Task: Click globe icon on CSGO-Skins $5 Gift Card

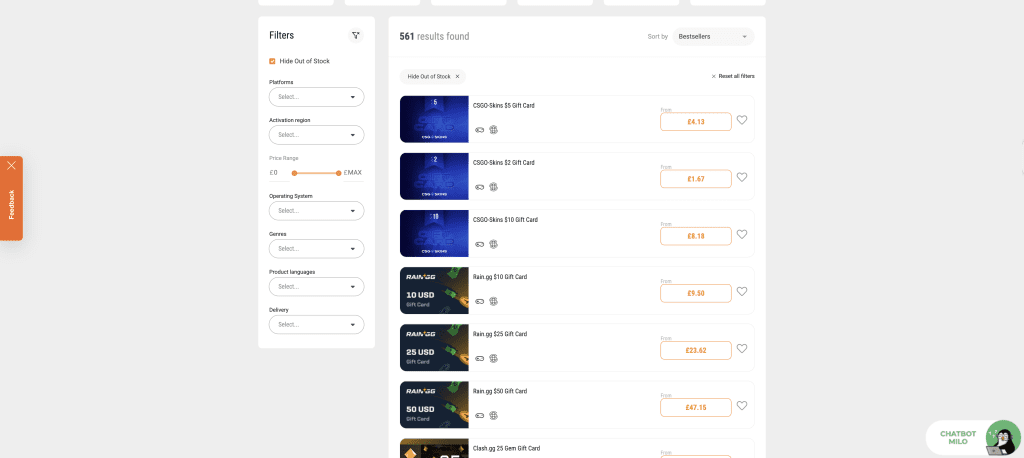Action: click(x=494, y=130)
